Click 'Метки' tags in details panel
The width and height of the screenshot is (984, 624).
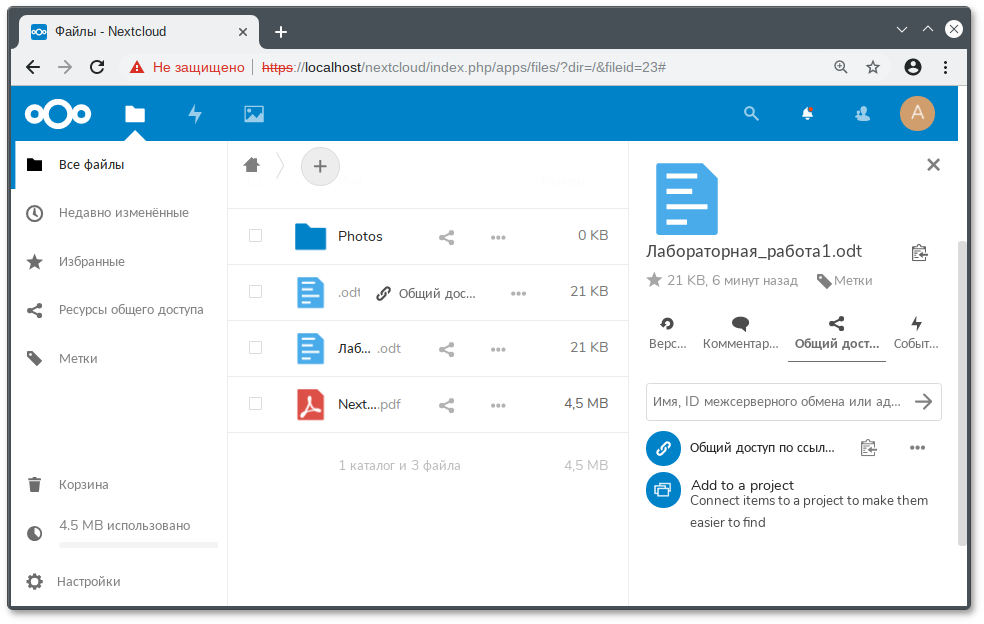coord(845,281)
